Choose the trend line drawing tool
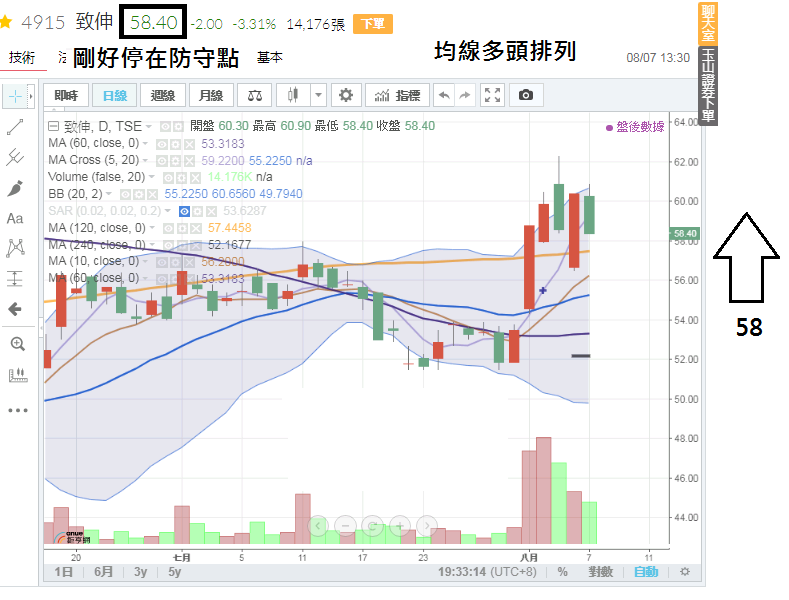The image size is (789, 600). tap(15, 127)
